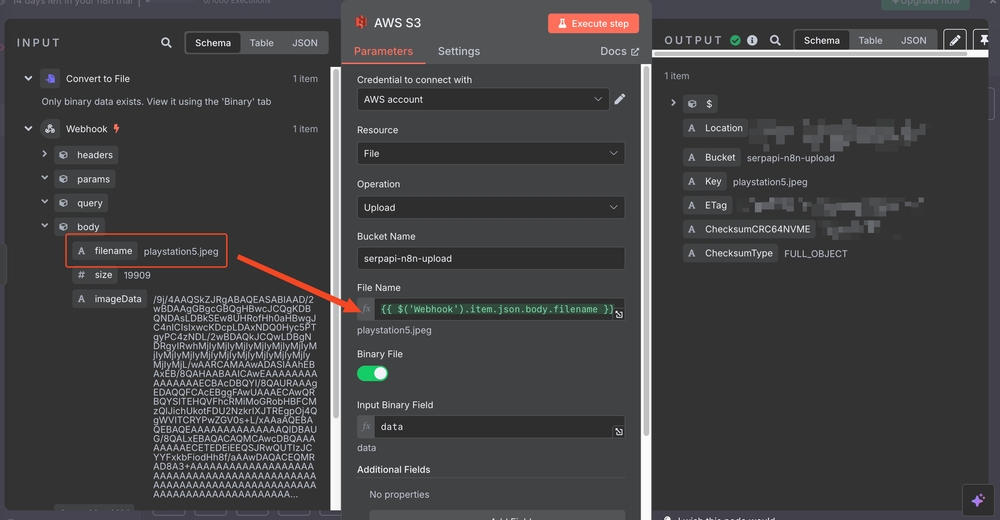The height and width of the screenshot is (520, 1000).
Task: Open the Resource dropdown showing File
Action: pos(490,153)
